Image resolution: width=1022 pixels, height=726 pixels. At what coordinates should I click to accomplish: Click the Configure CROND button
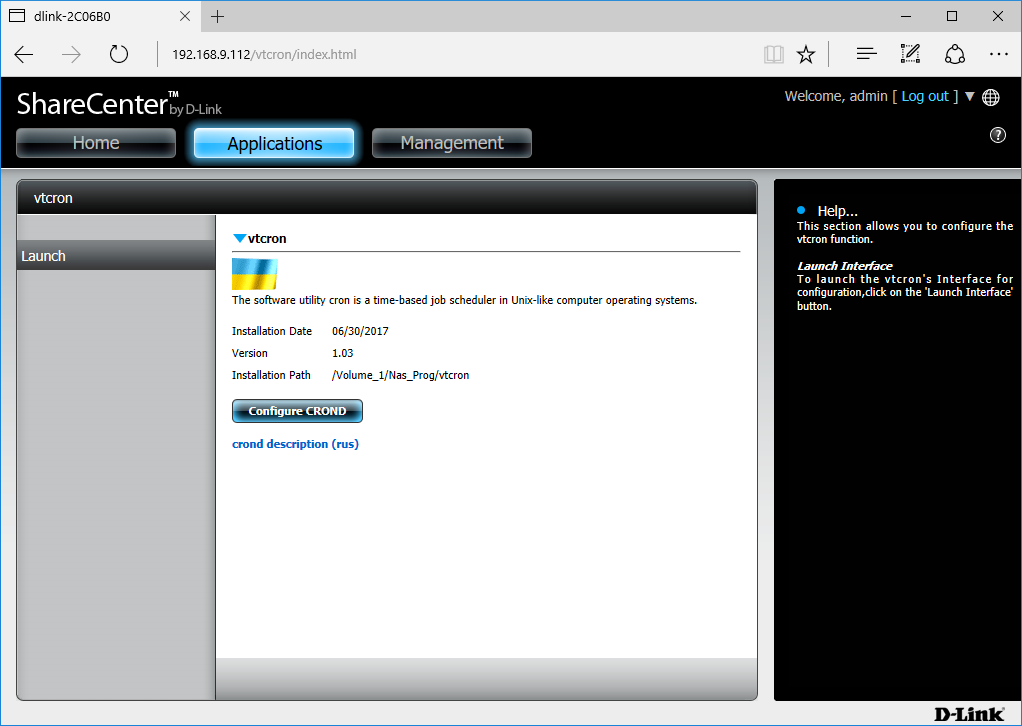point(297,411)
